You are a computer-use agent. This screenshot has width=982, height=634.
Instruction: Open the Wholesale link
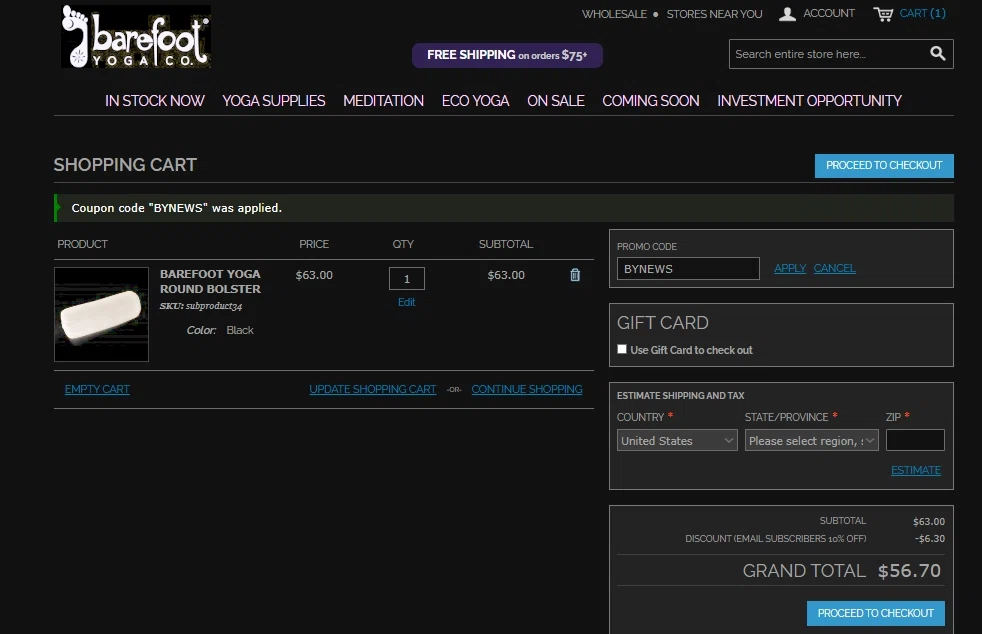point(614,14)
